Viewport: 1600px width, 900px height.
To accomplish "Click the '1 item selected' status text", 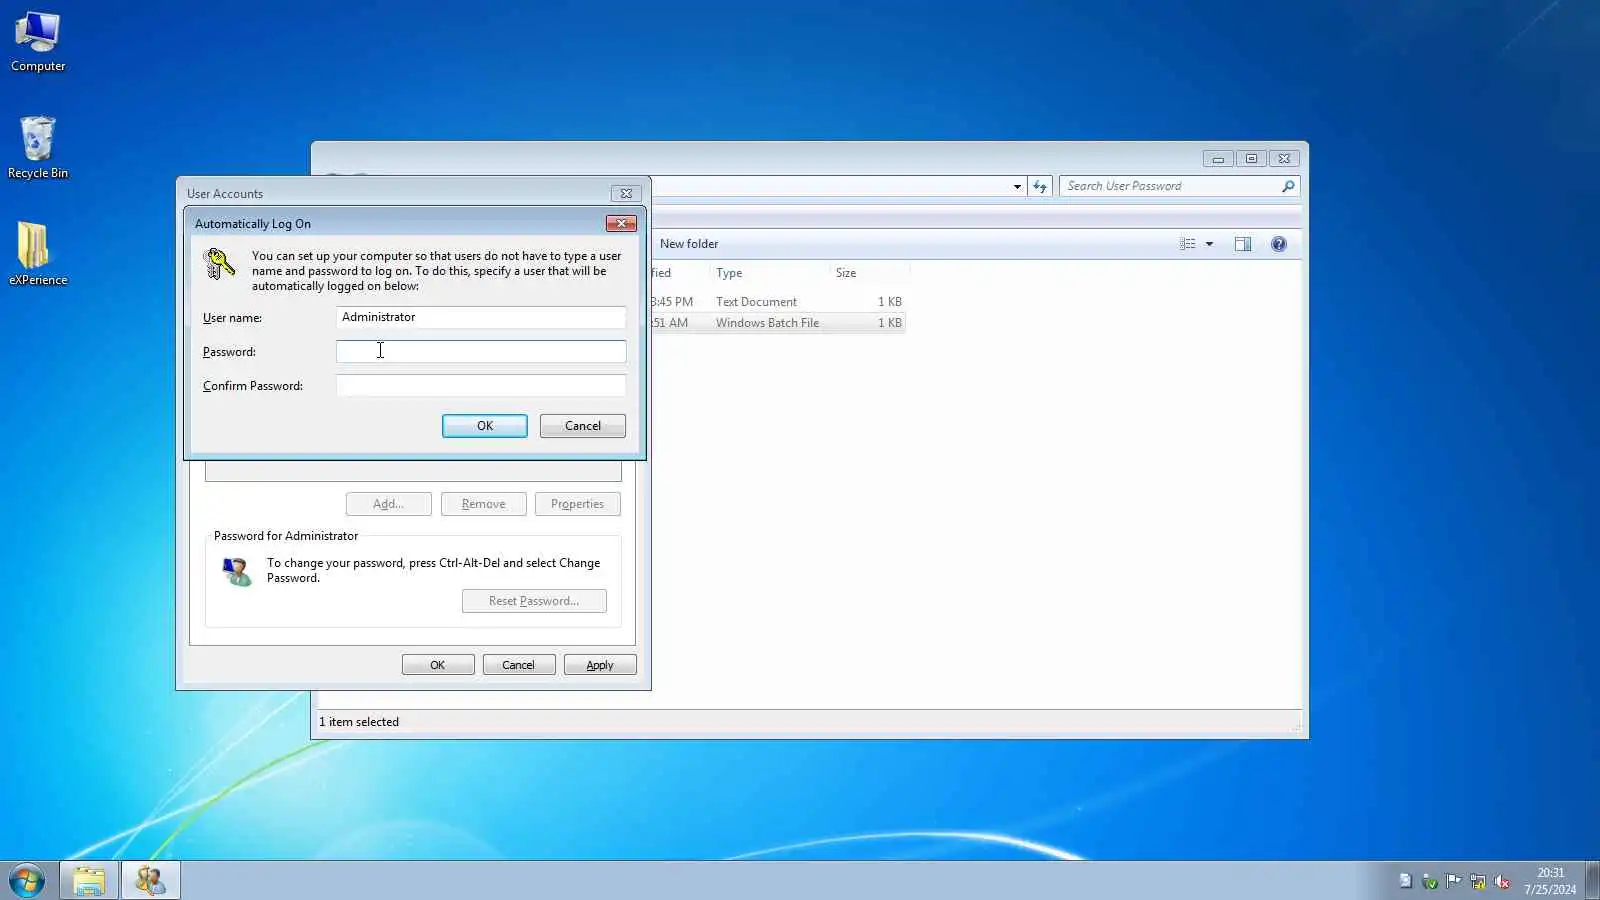I will [x=359, y=722].
